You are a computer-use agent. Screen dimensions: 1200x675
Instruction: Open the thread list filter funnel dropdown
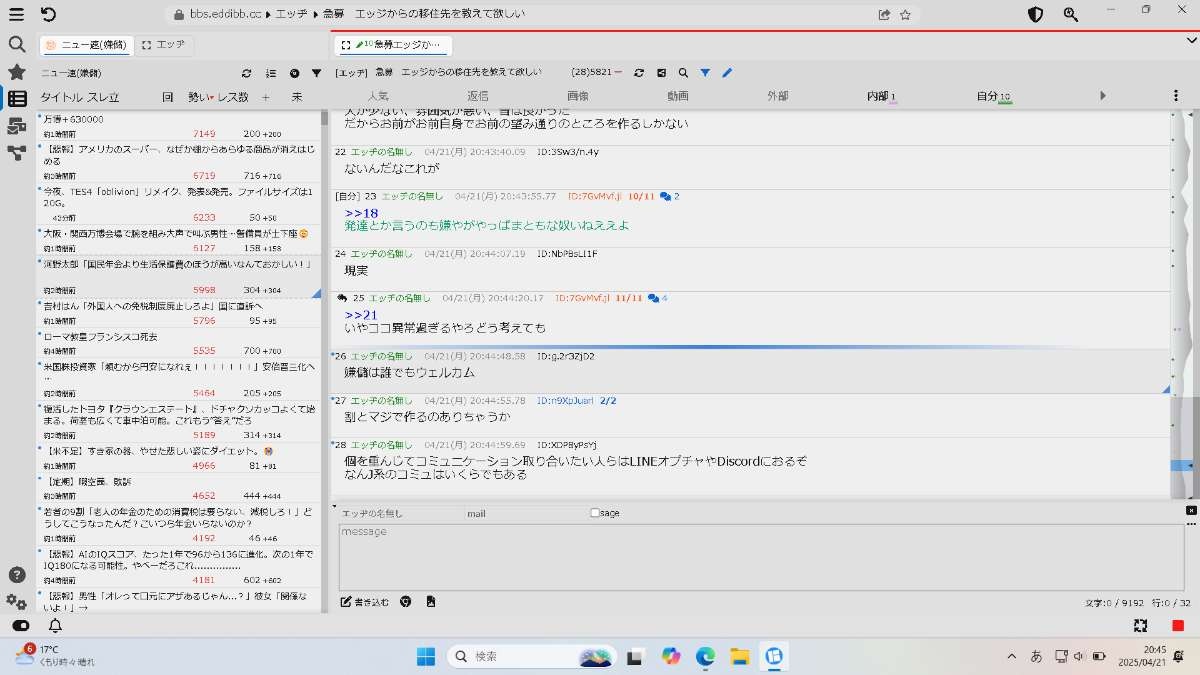[x=316, y=73]
